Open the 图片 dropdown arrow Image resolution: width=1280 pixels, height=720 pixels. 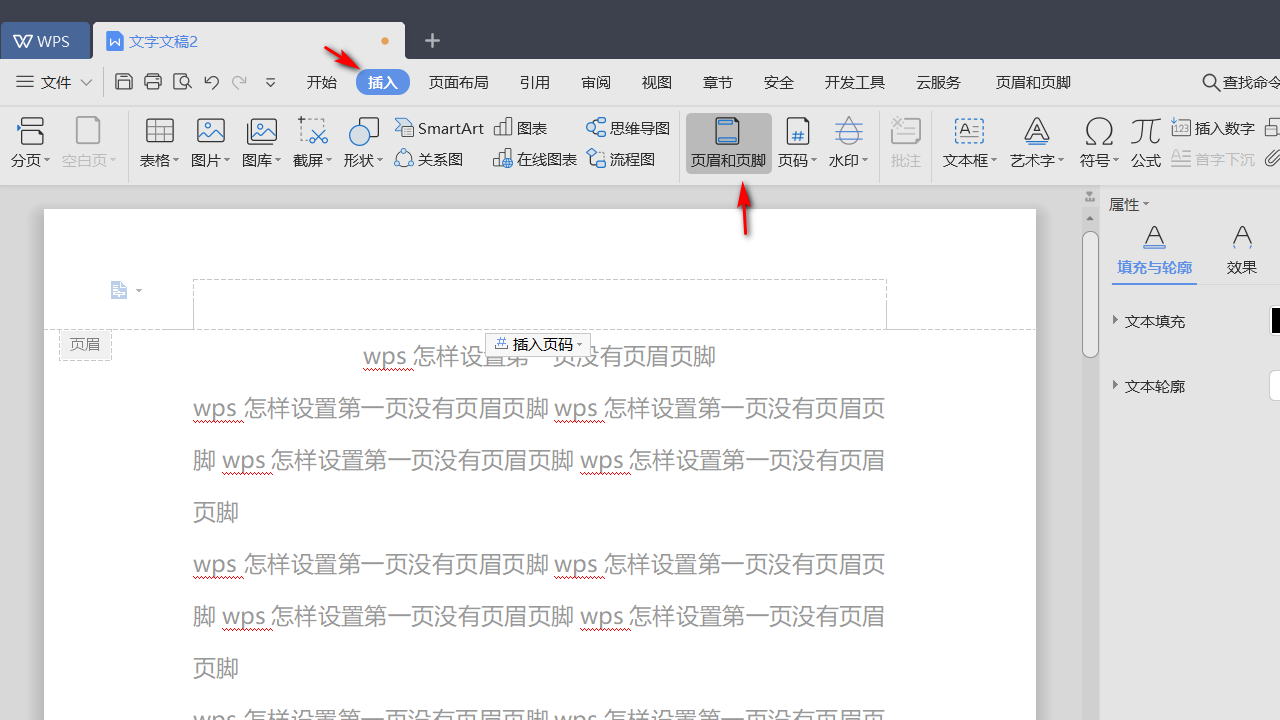point(227,160)
